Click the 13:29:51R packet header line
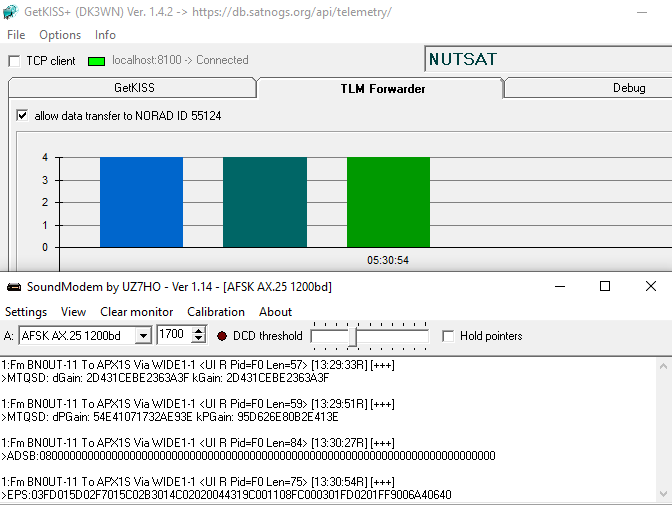The height and width of the screenshot is (505, 672). (198, 404)
